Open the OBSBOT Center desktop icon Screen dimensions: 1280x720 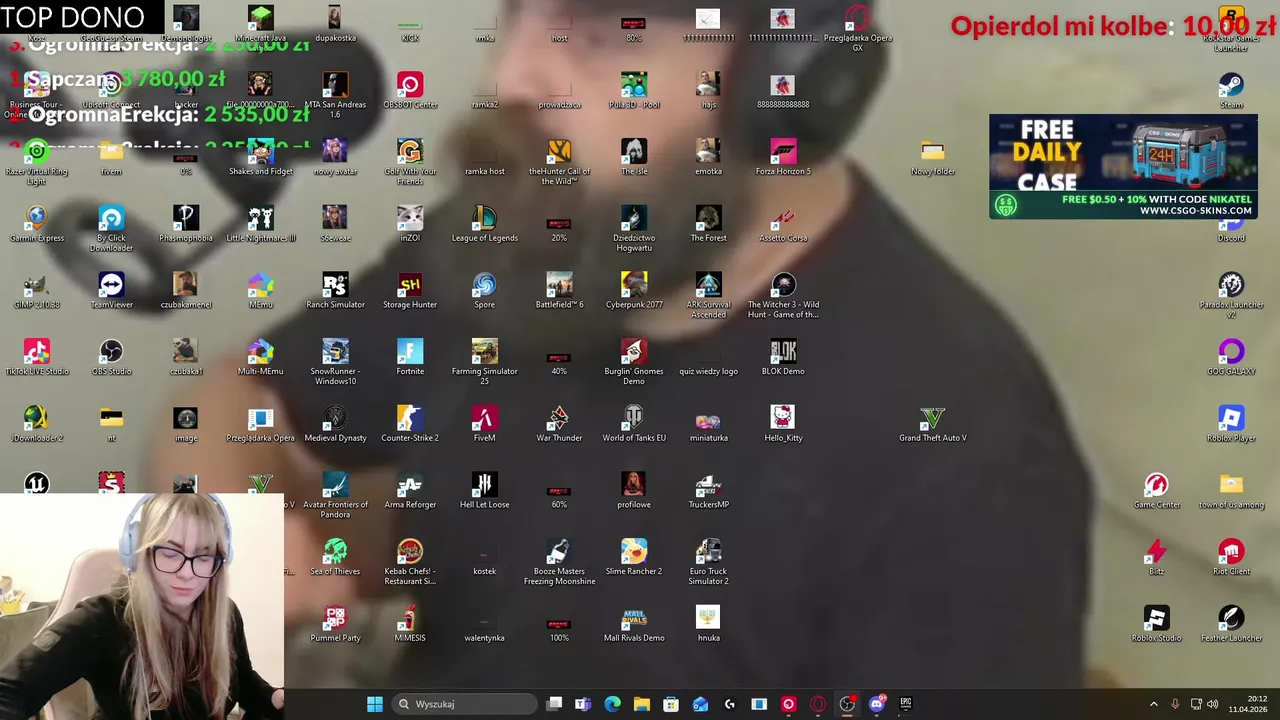(x=410, y=90)
